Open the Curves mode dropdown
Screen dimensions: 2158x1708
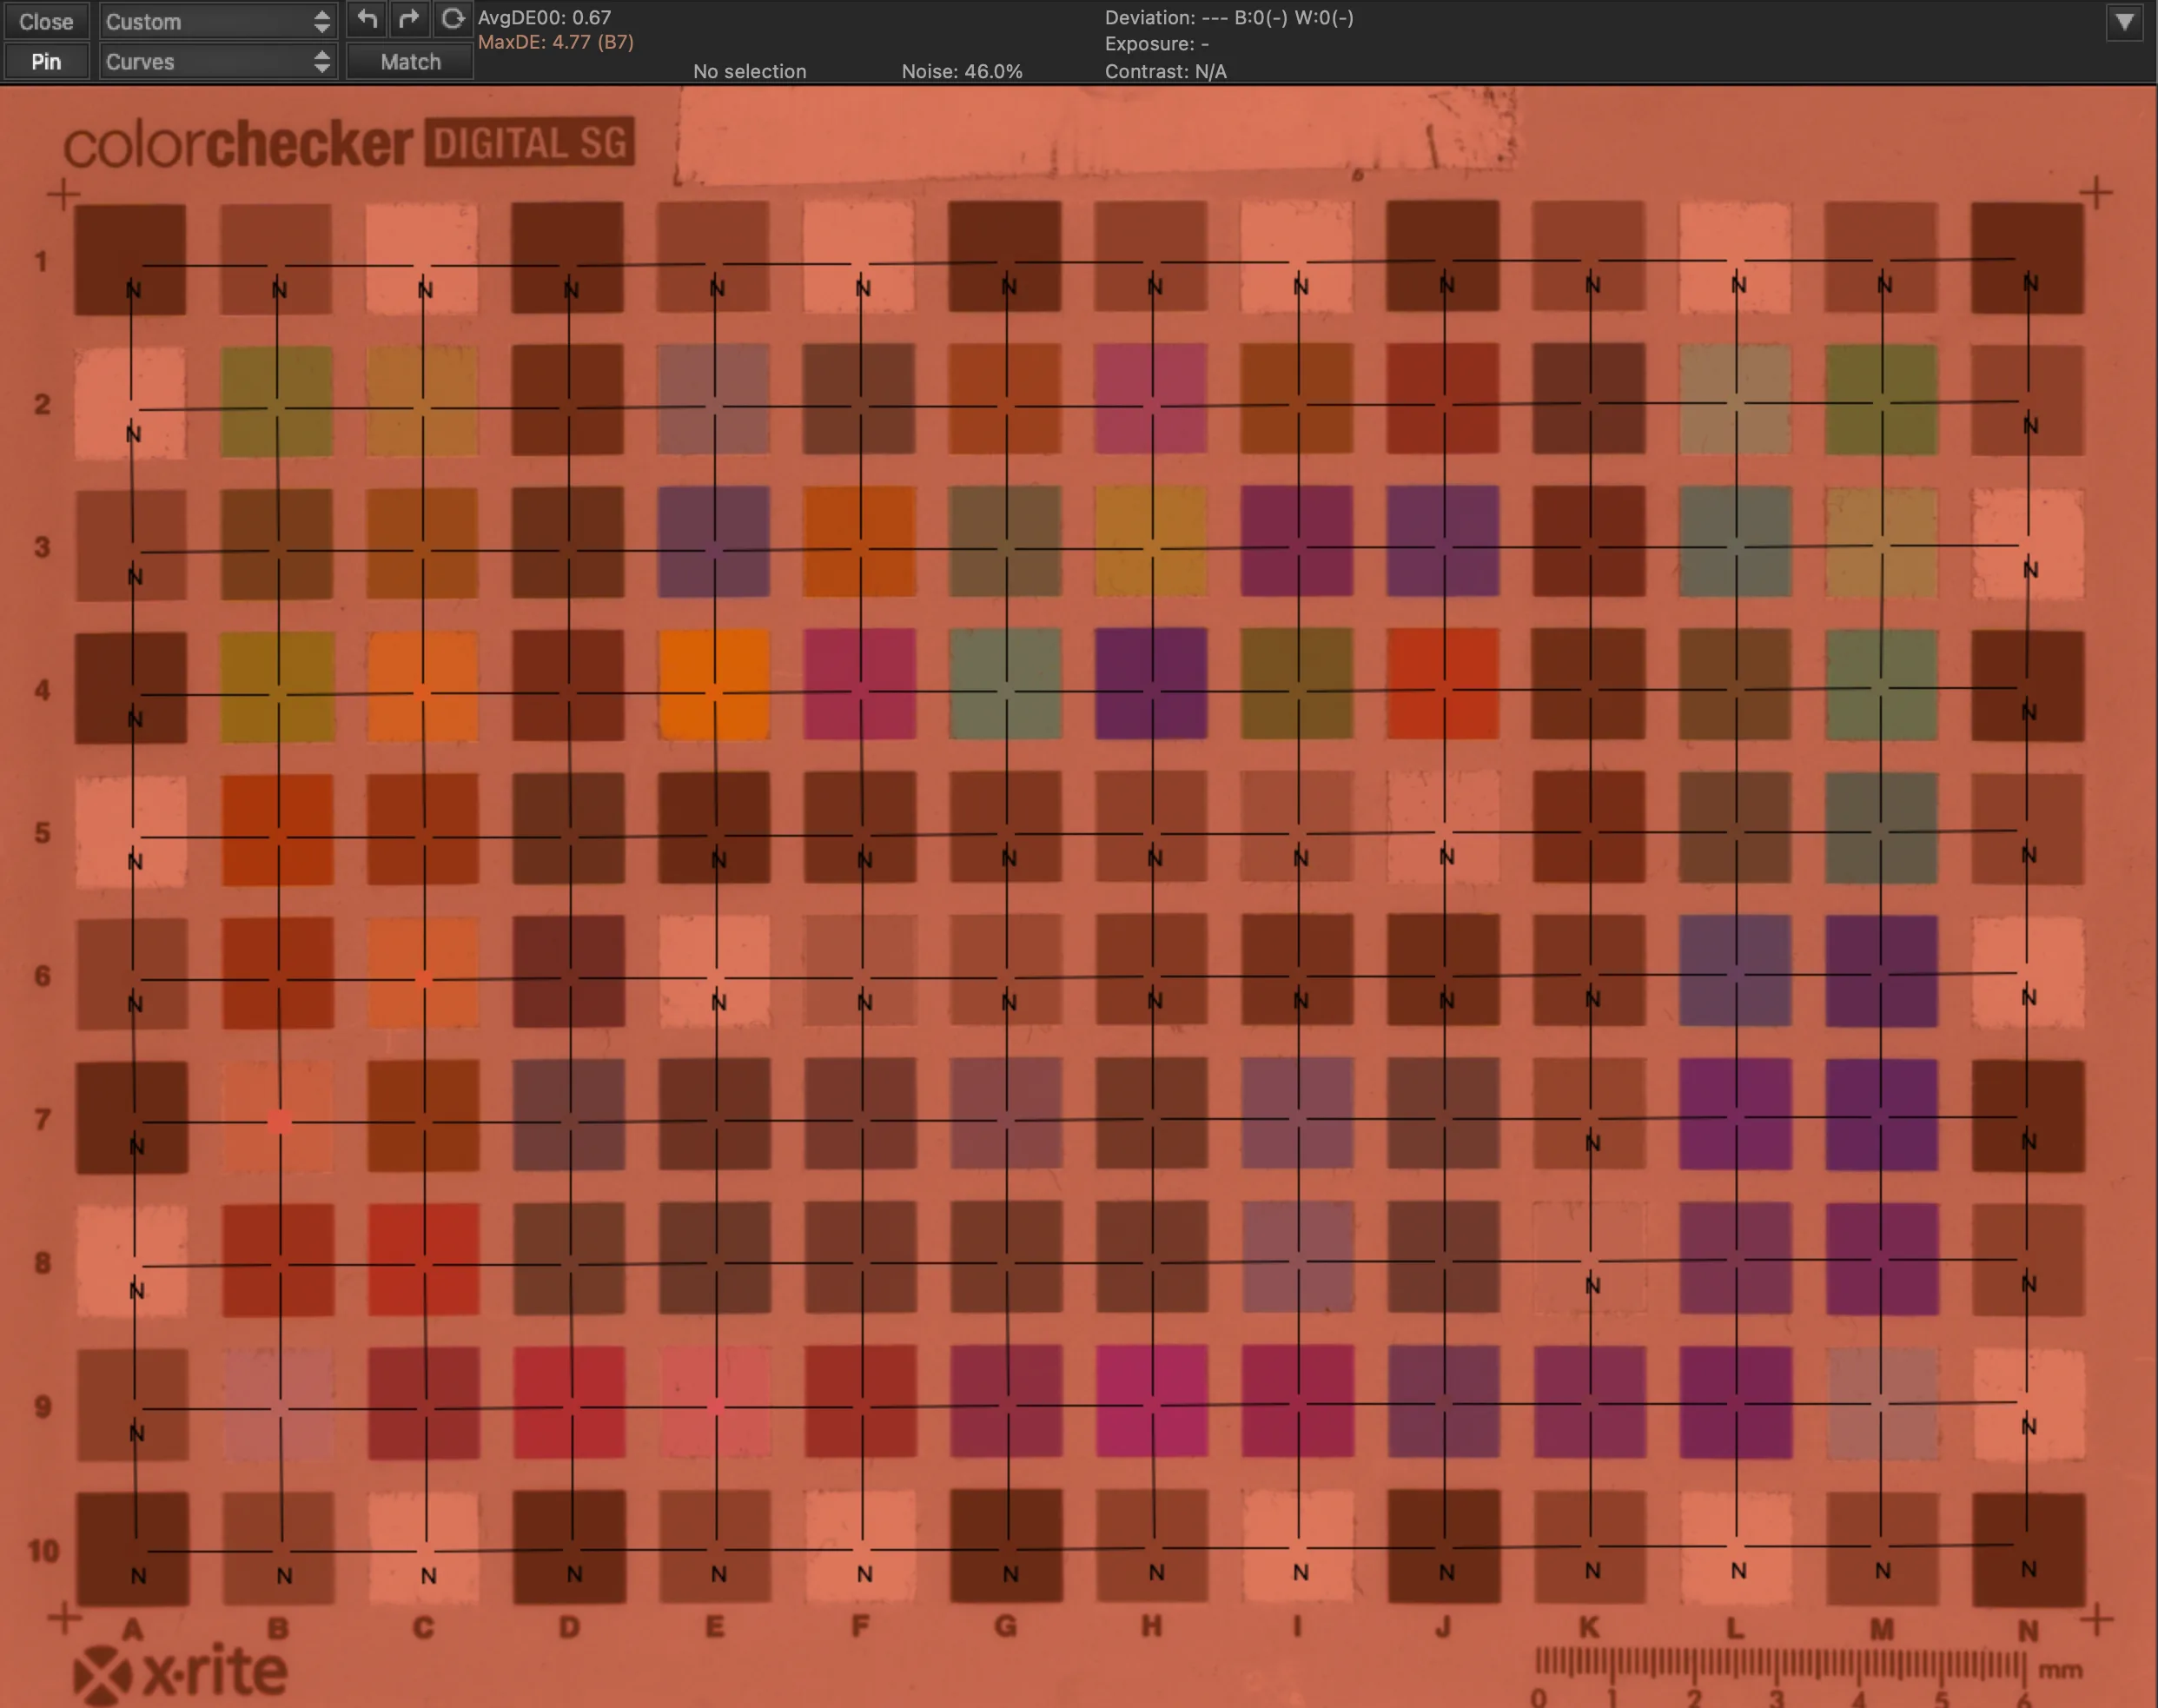[217, 62]
